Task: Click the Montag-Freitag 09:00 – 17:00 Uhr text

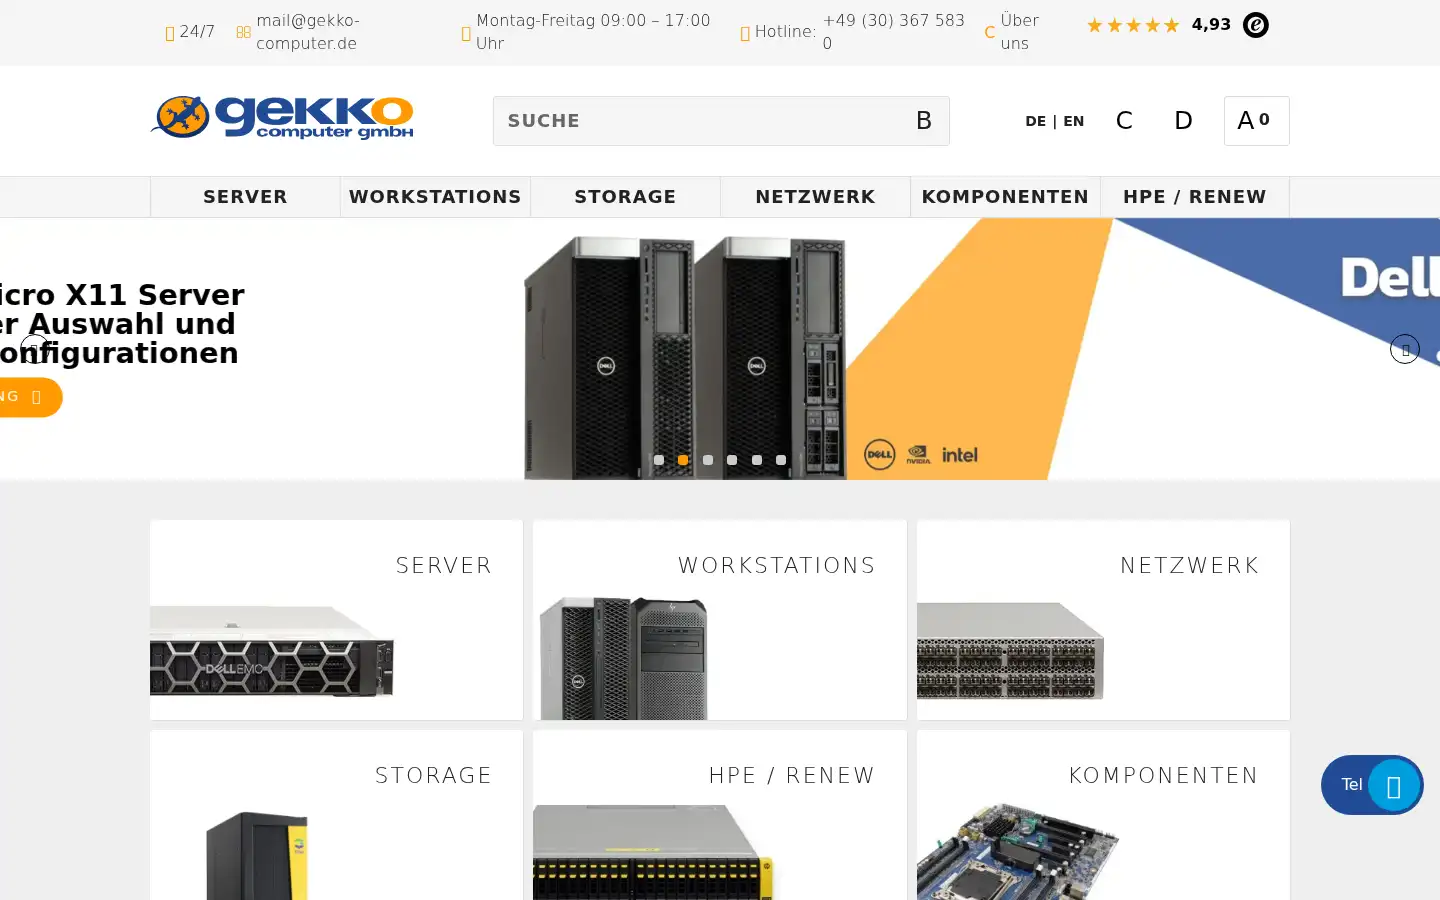Action: 593,32
